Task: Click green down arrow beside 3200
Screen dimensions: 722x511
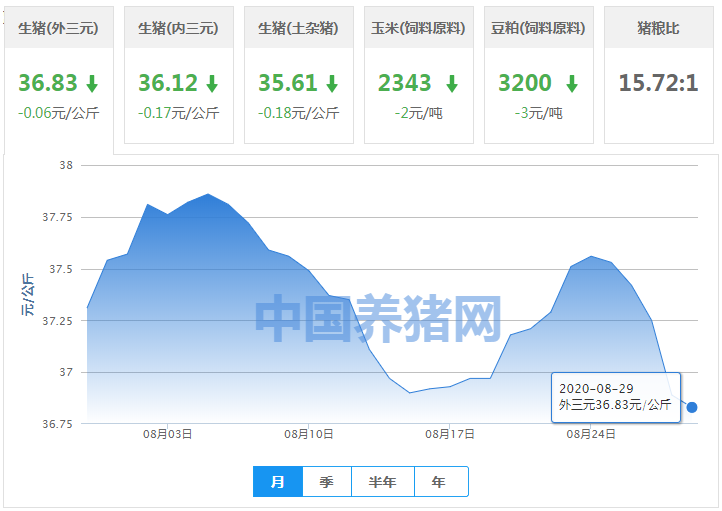Action: [572, 84]
